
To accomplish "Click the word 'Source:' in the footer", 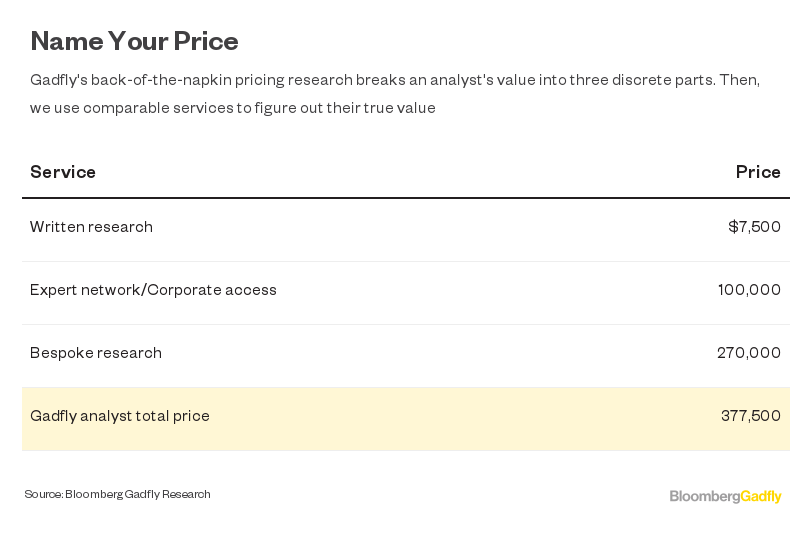I will click(x=44, y=494).
